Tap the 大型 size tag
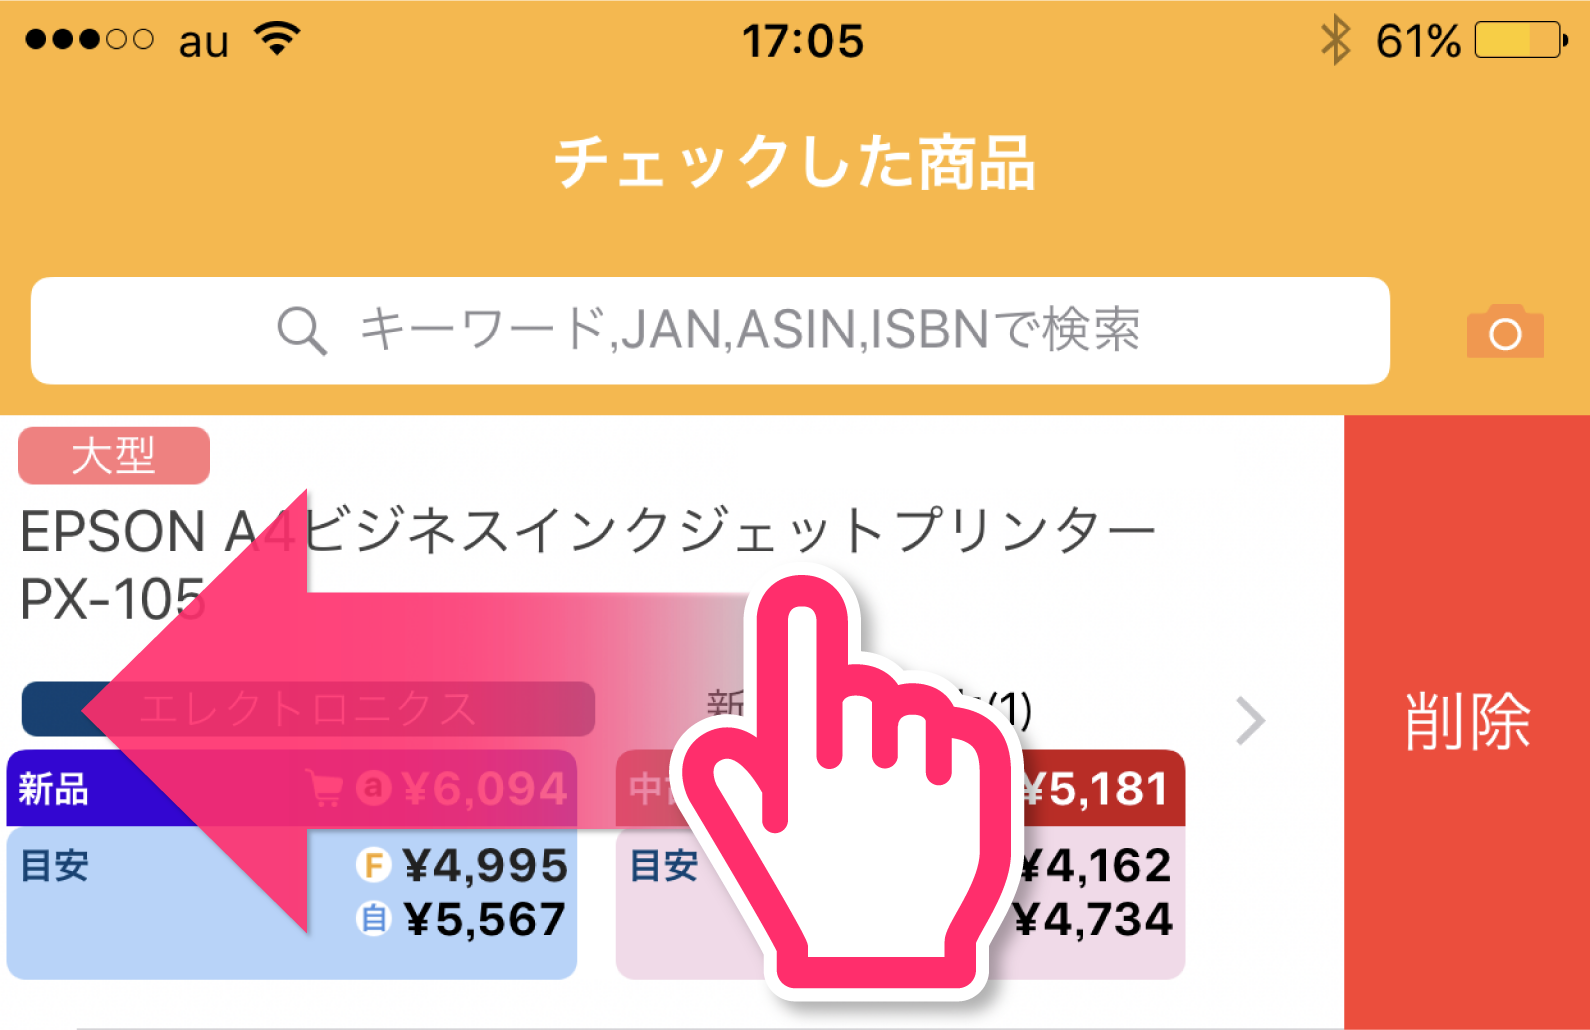The image size is (1590, 1030). click(114, 456)
